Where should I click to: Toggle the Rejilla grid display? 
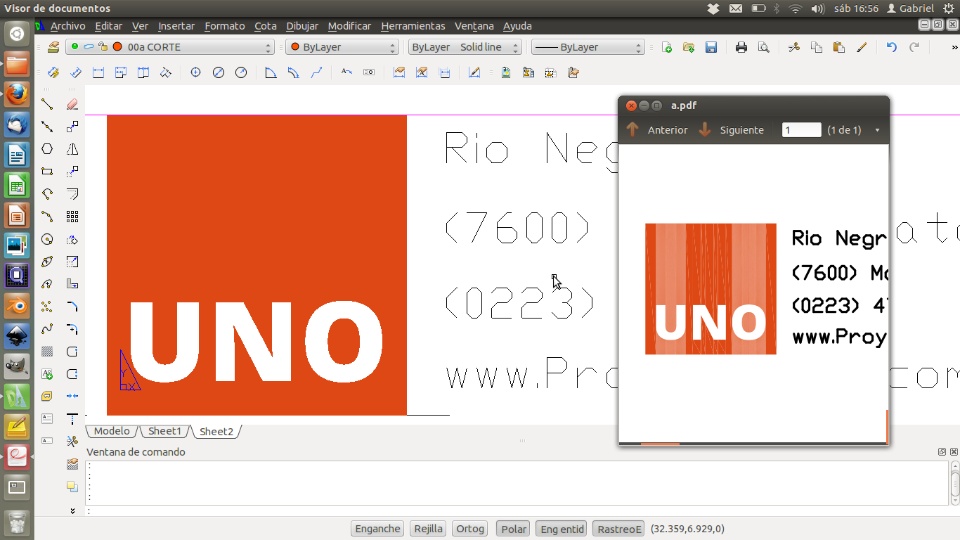tap(428, 528)
